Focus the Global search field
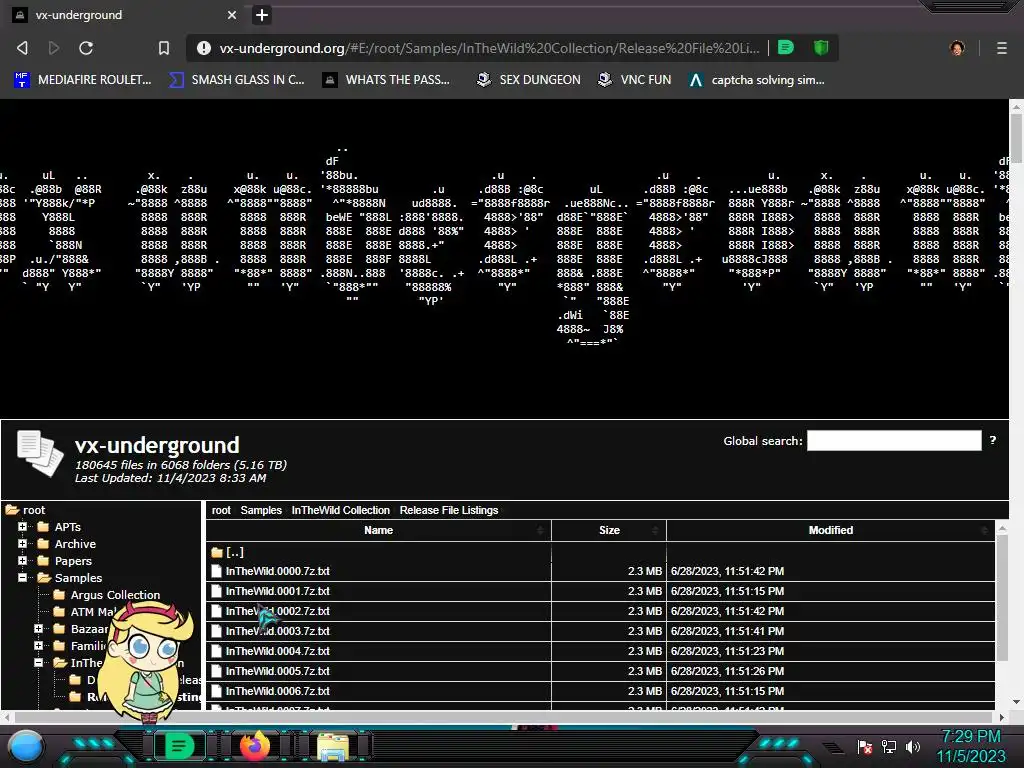 pyautogui.click(x=894, y=441)
